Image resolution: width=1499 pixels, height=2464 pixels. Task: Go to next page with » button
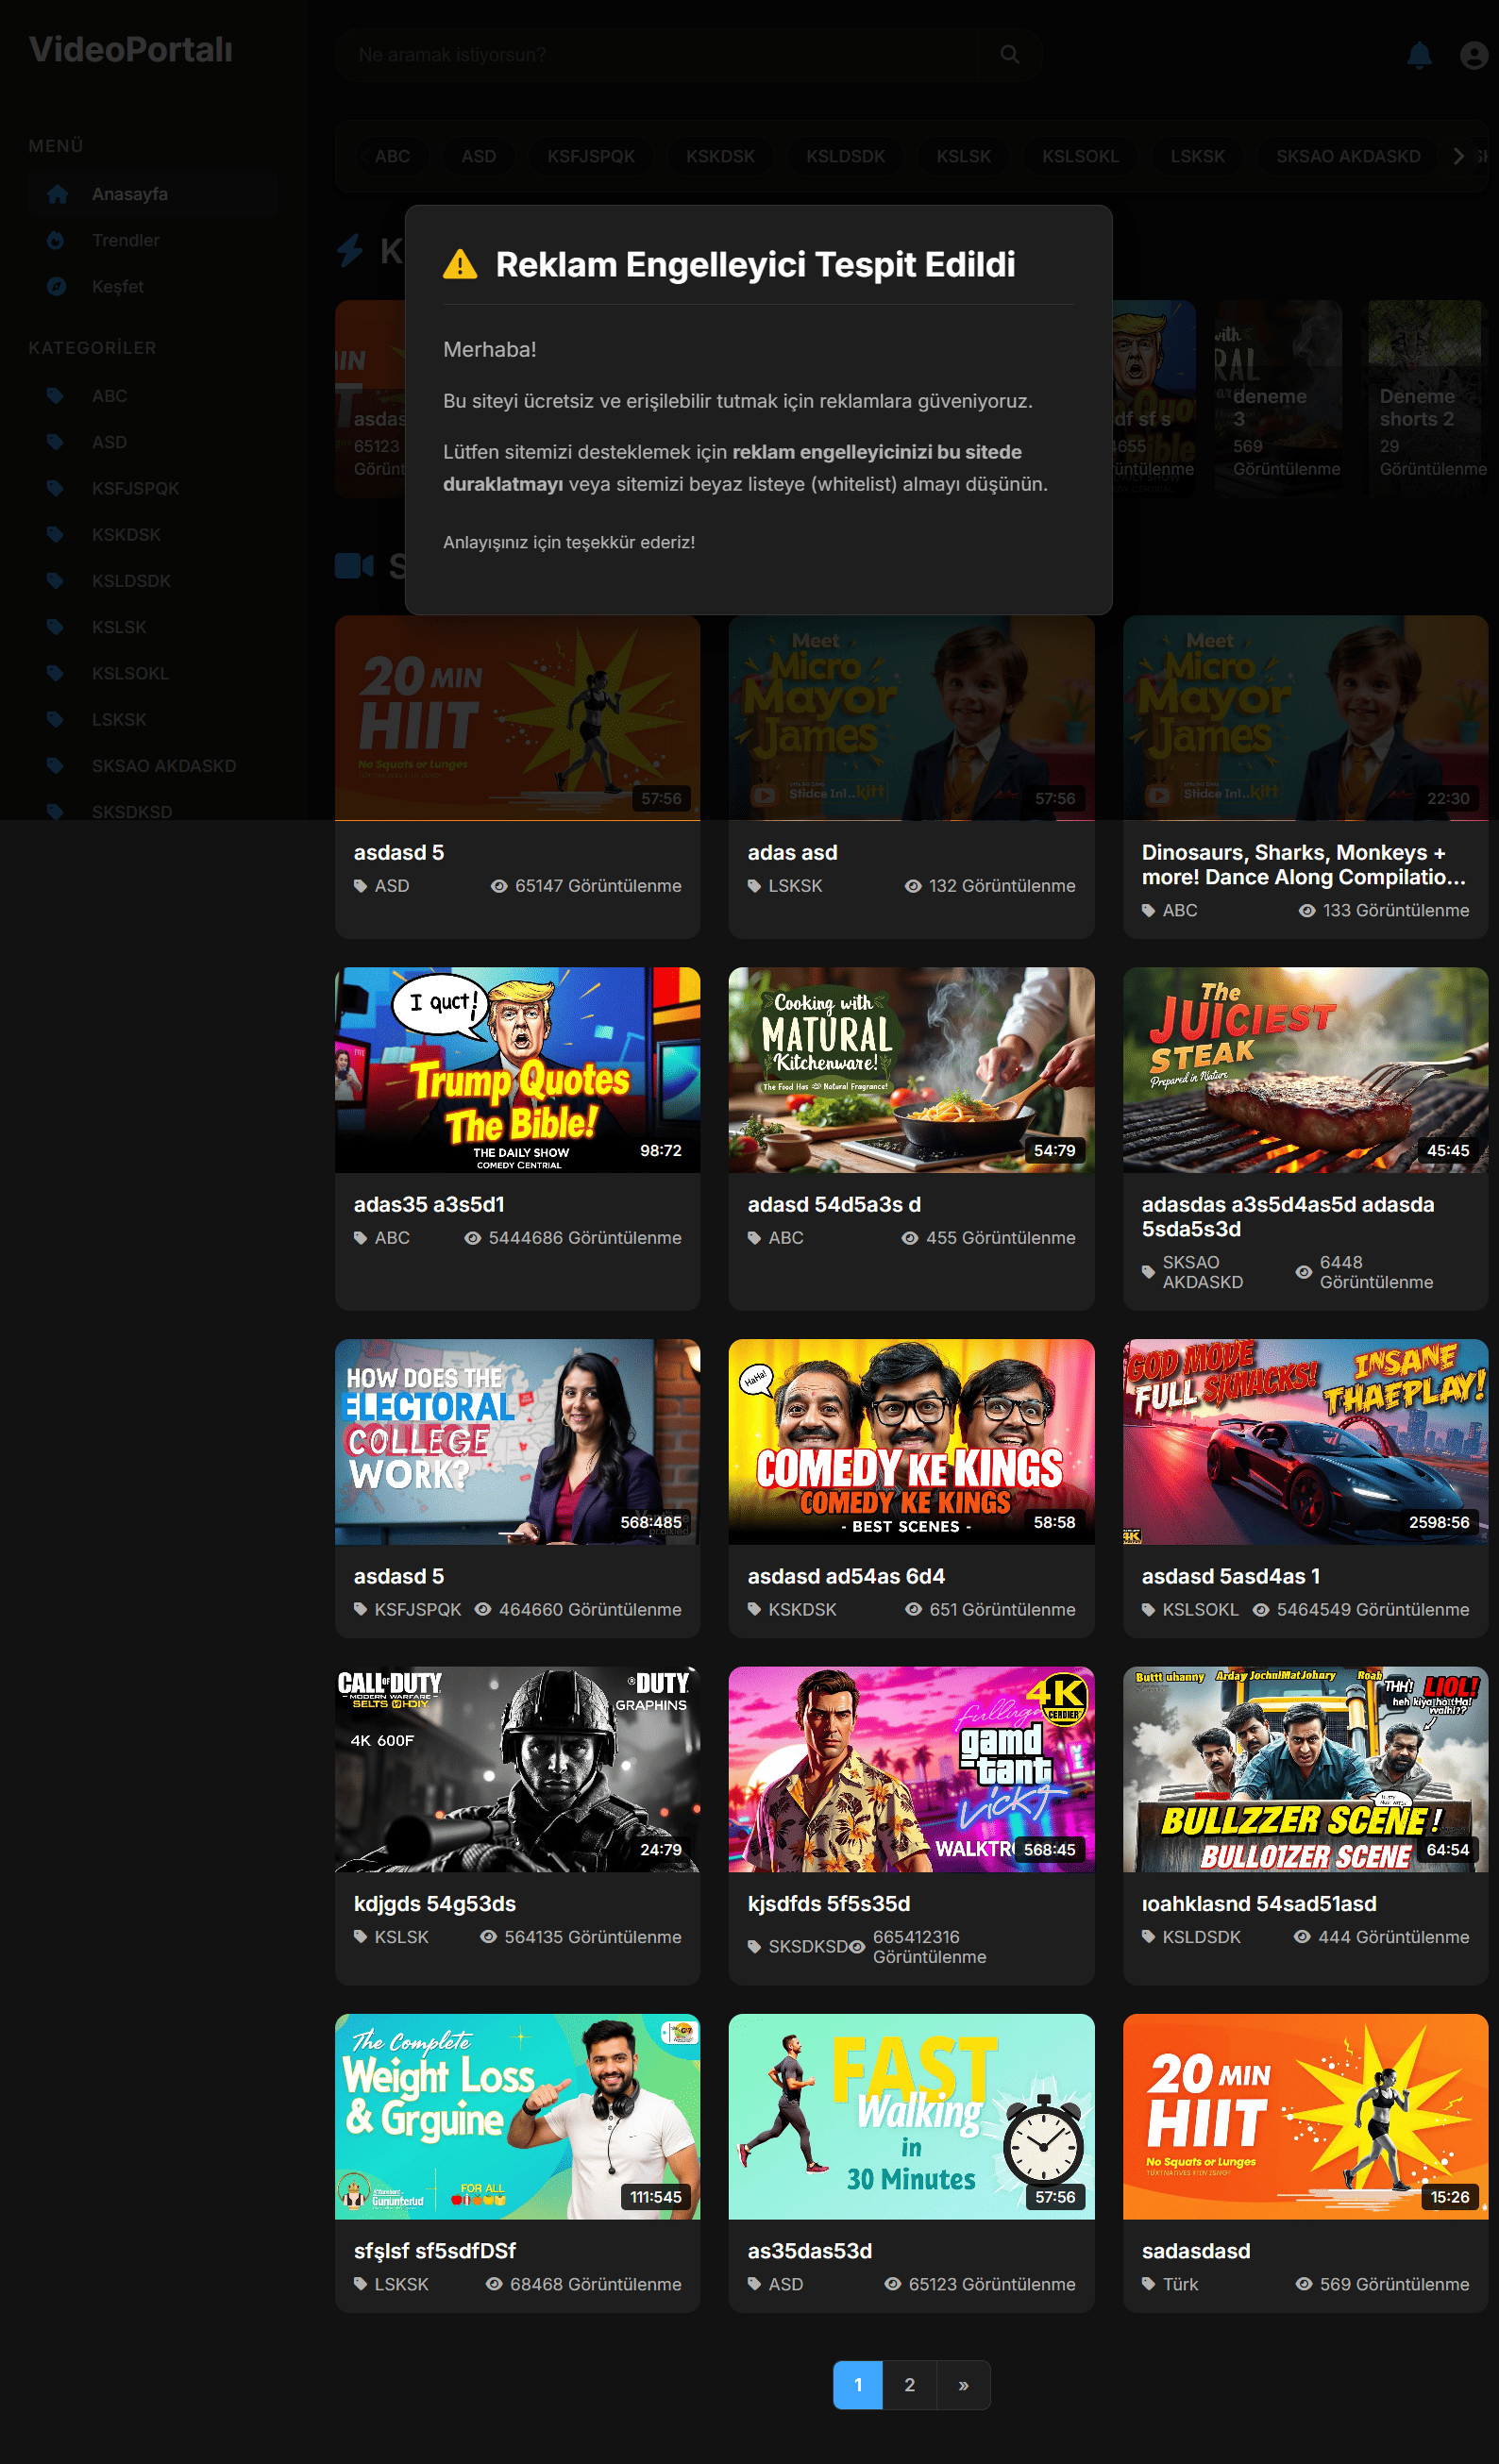click(963, 2385)
